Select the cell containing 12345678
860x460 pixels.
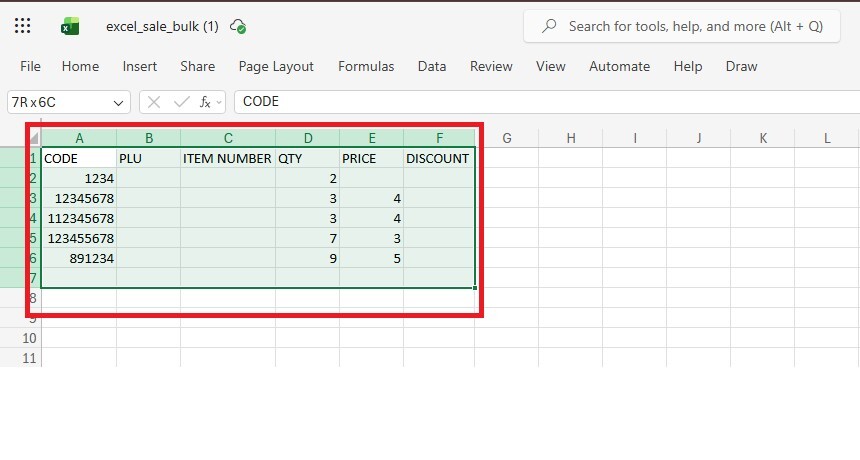click(x=79, y=198)
